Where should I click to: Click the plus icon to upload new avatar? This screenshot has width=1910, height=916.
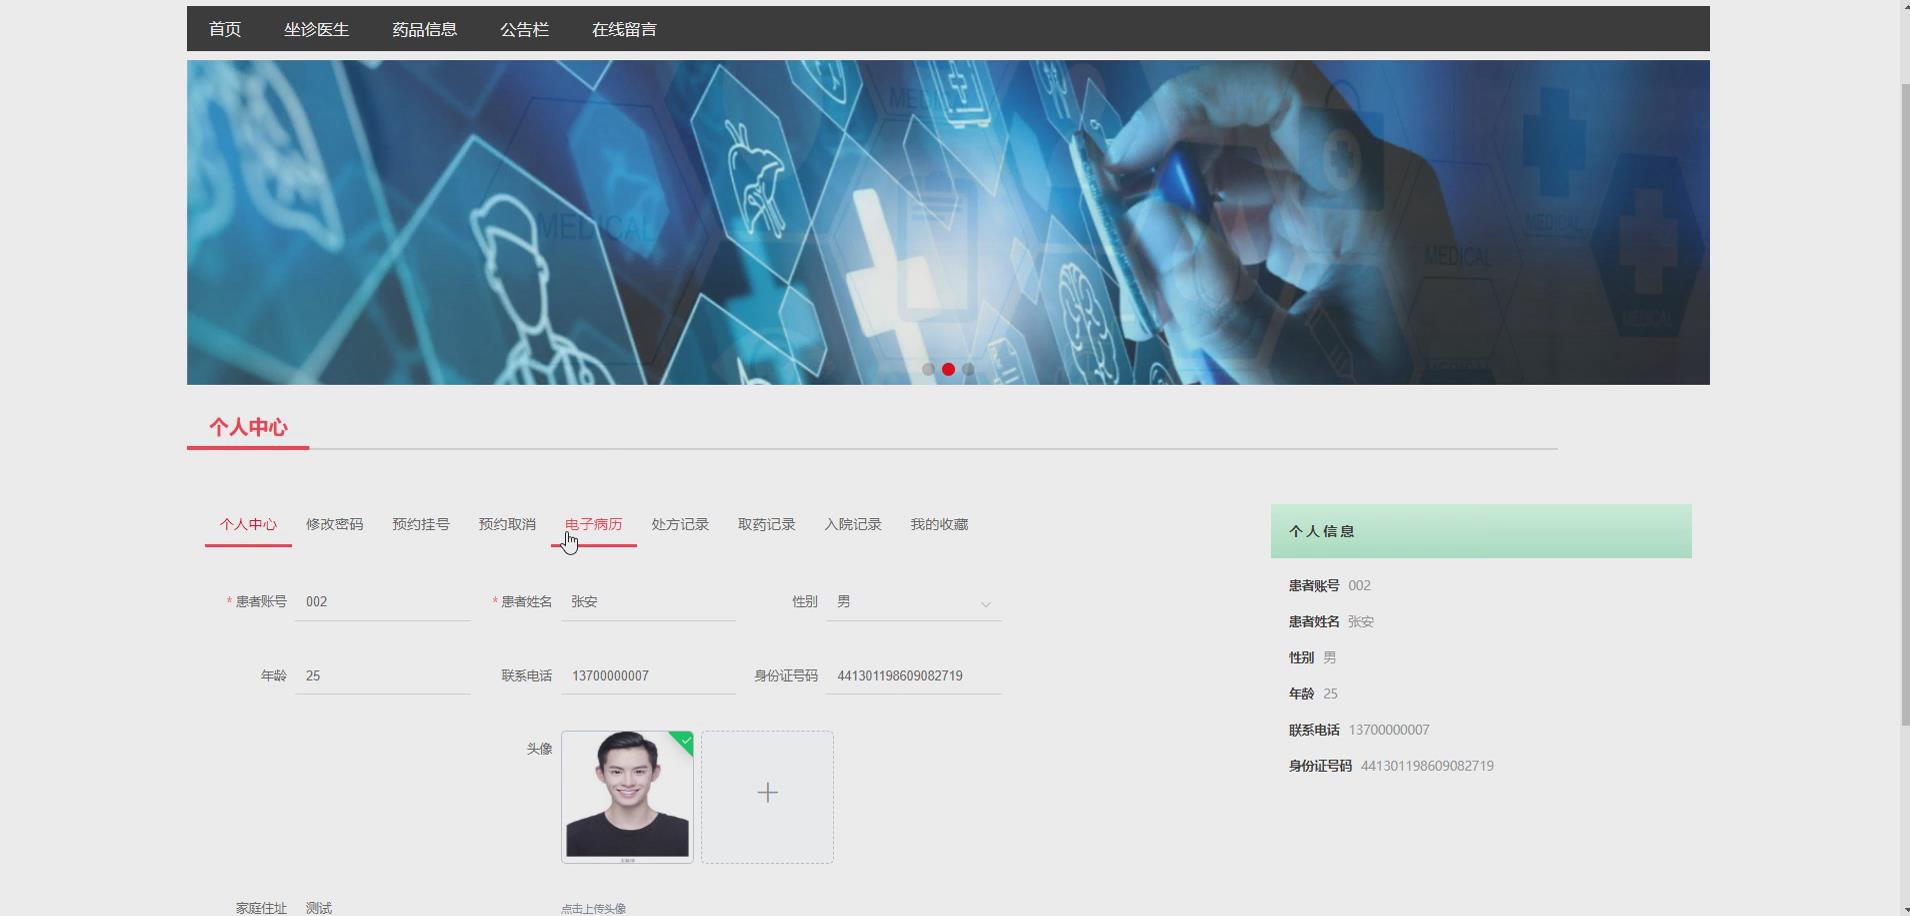tap(766, 791)
